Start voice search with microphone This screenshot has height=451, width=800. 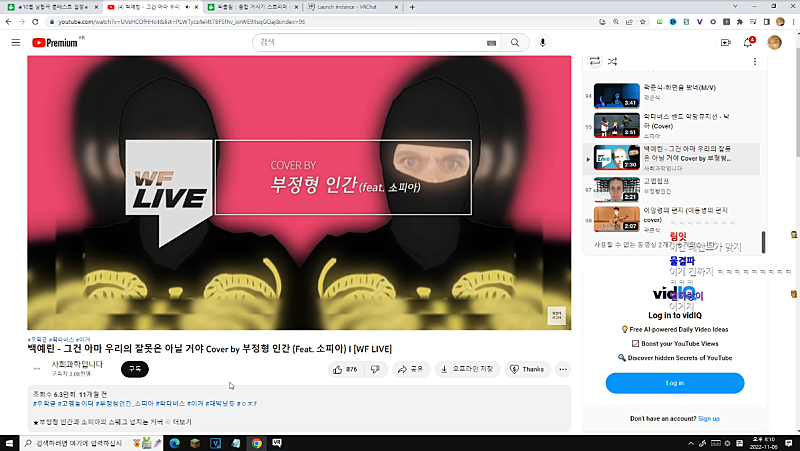pyautogui.click(x=542, y=43)
